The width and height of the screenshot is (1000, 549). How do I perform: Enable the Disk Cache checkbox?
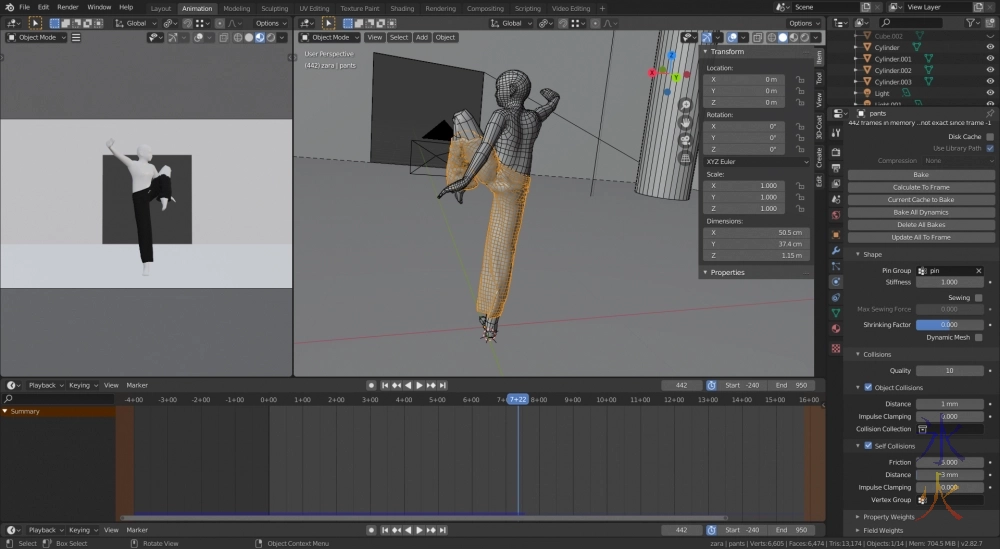(x=990, y=136)
